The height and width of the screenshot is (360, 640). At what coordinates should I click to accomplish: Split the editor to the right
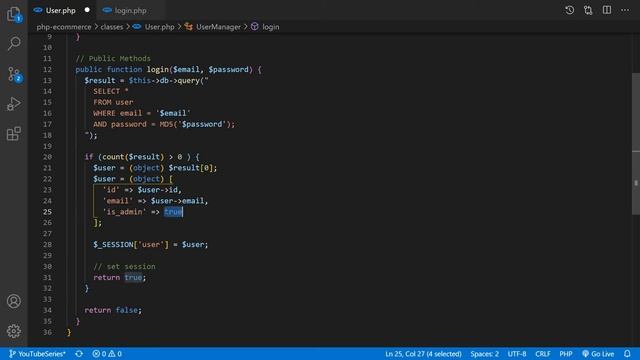pyautogui.click(x=607, y=10)
